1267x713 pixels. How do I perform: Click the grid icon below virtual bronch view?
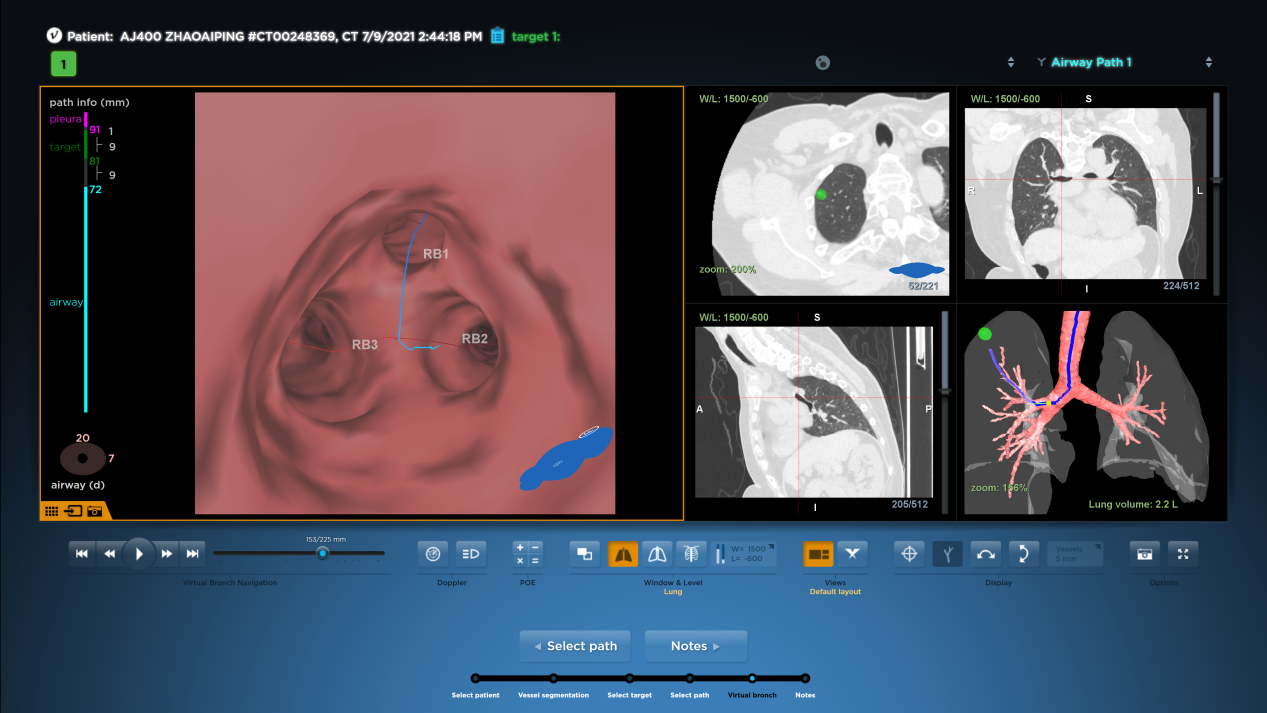[51, 511]
